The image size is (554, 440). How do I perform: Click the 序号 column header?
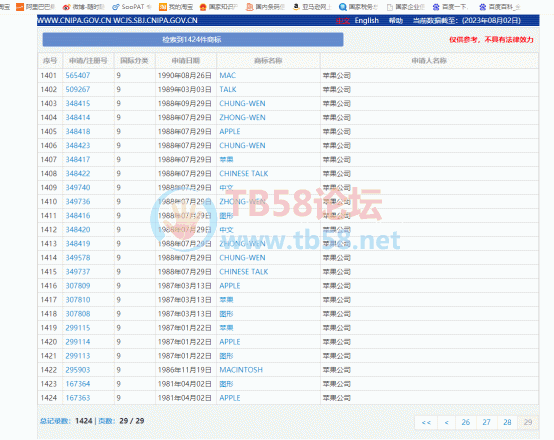50,61
